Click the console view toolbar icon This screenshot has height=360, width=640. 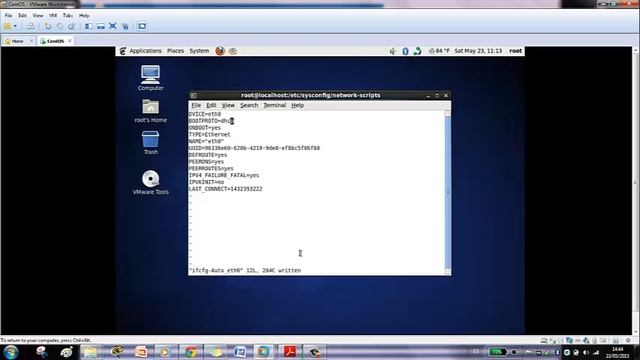pyautogui.click(x=142, y=26)
